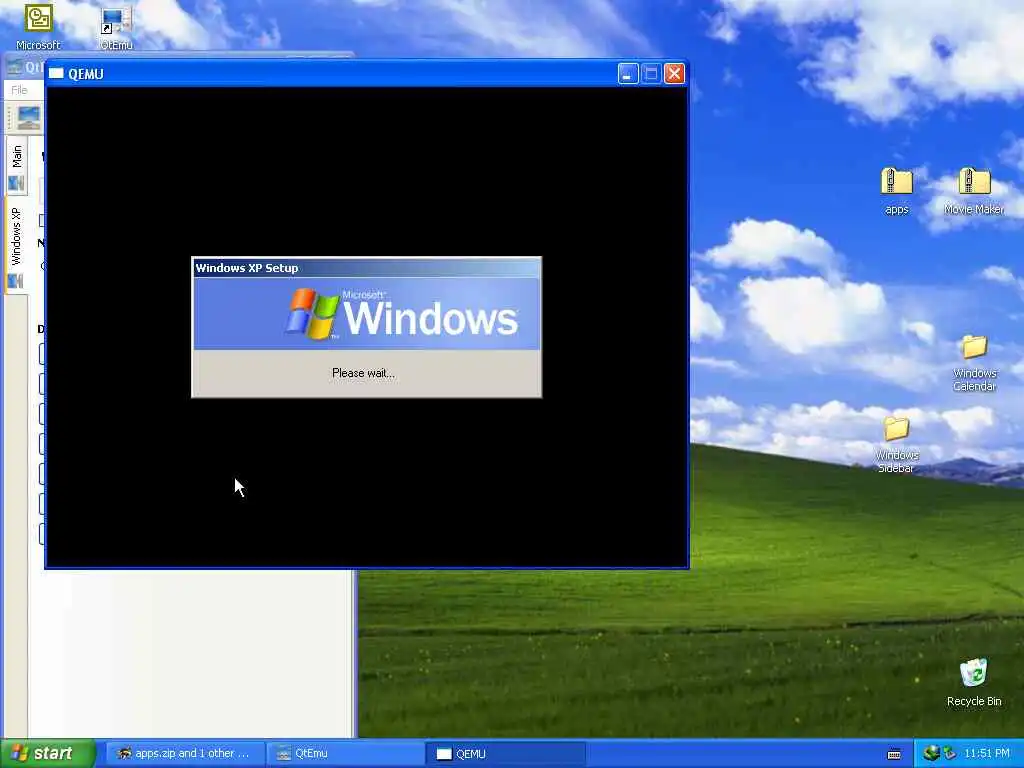Click the safely remove hardware tray icon
This screenshot has height=768, width=1024.
[x=949, y=754]
